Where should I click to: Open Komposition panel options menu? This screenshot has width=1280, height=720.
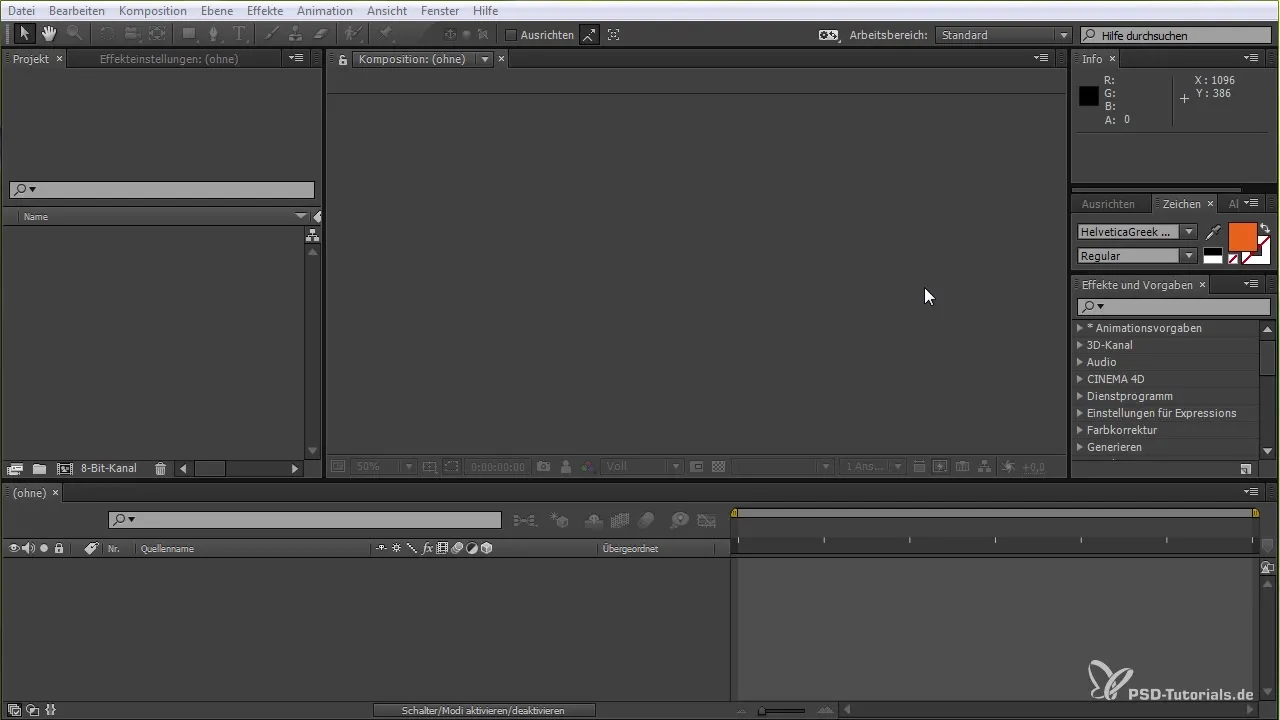pyautogui.click(x=1041, y=59)
